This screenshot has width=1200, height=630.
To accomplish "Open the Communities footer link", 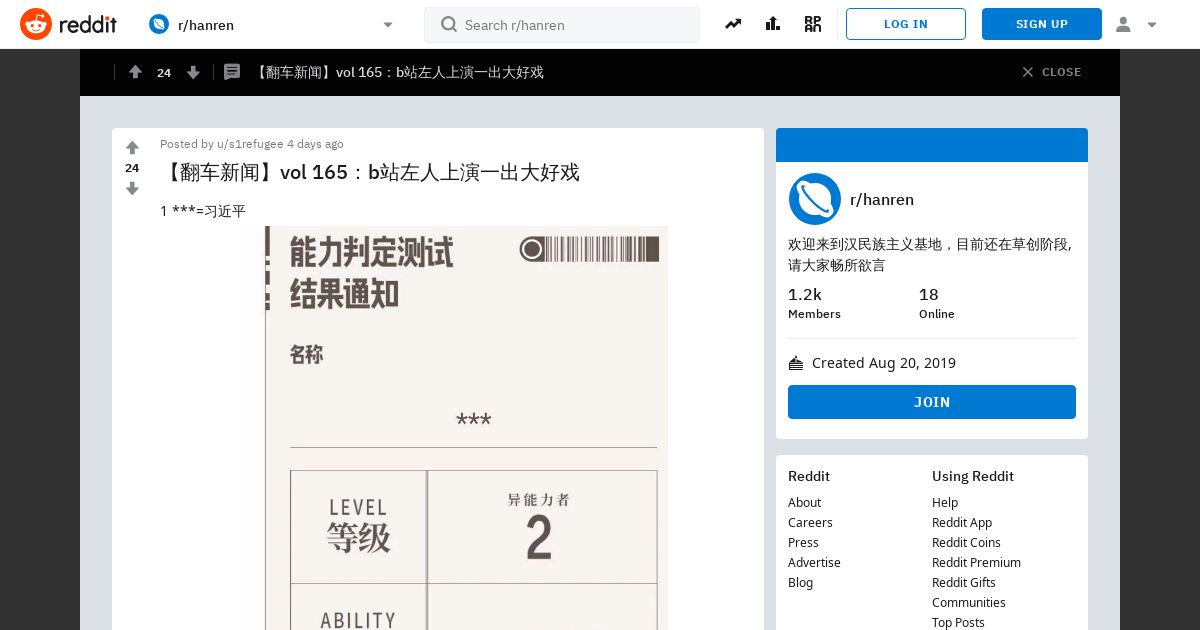I will tap(969, 603).
